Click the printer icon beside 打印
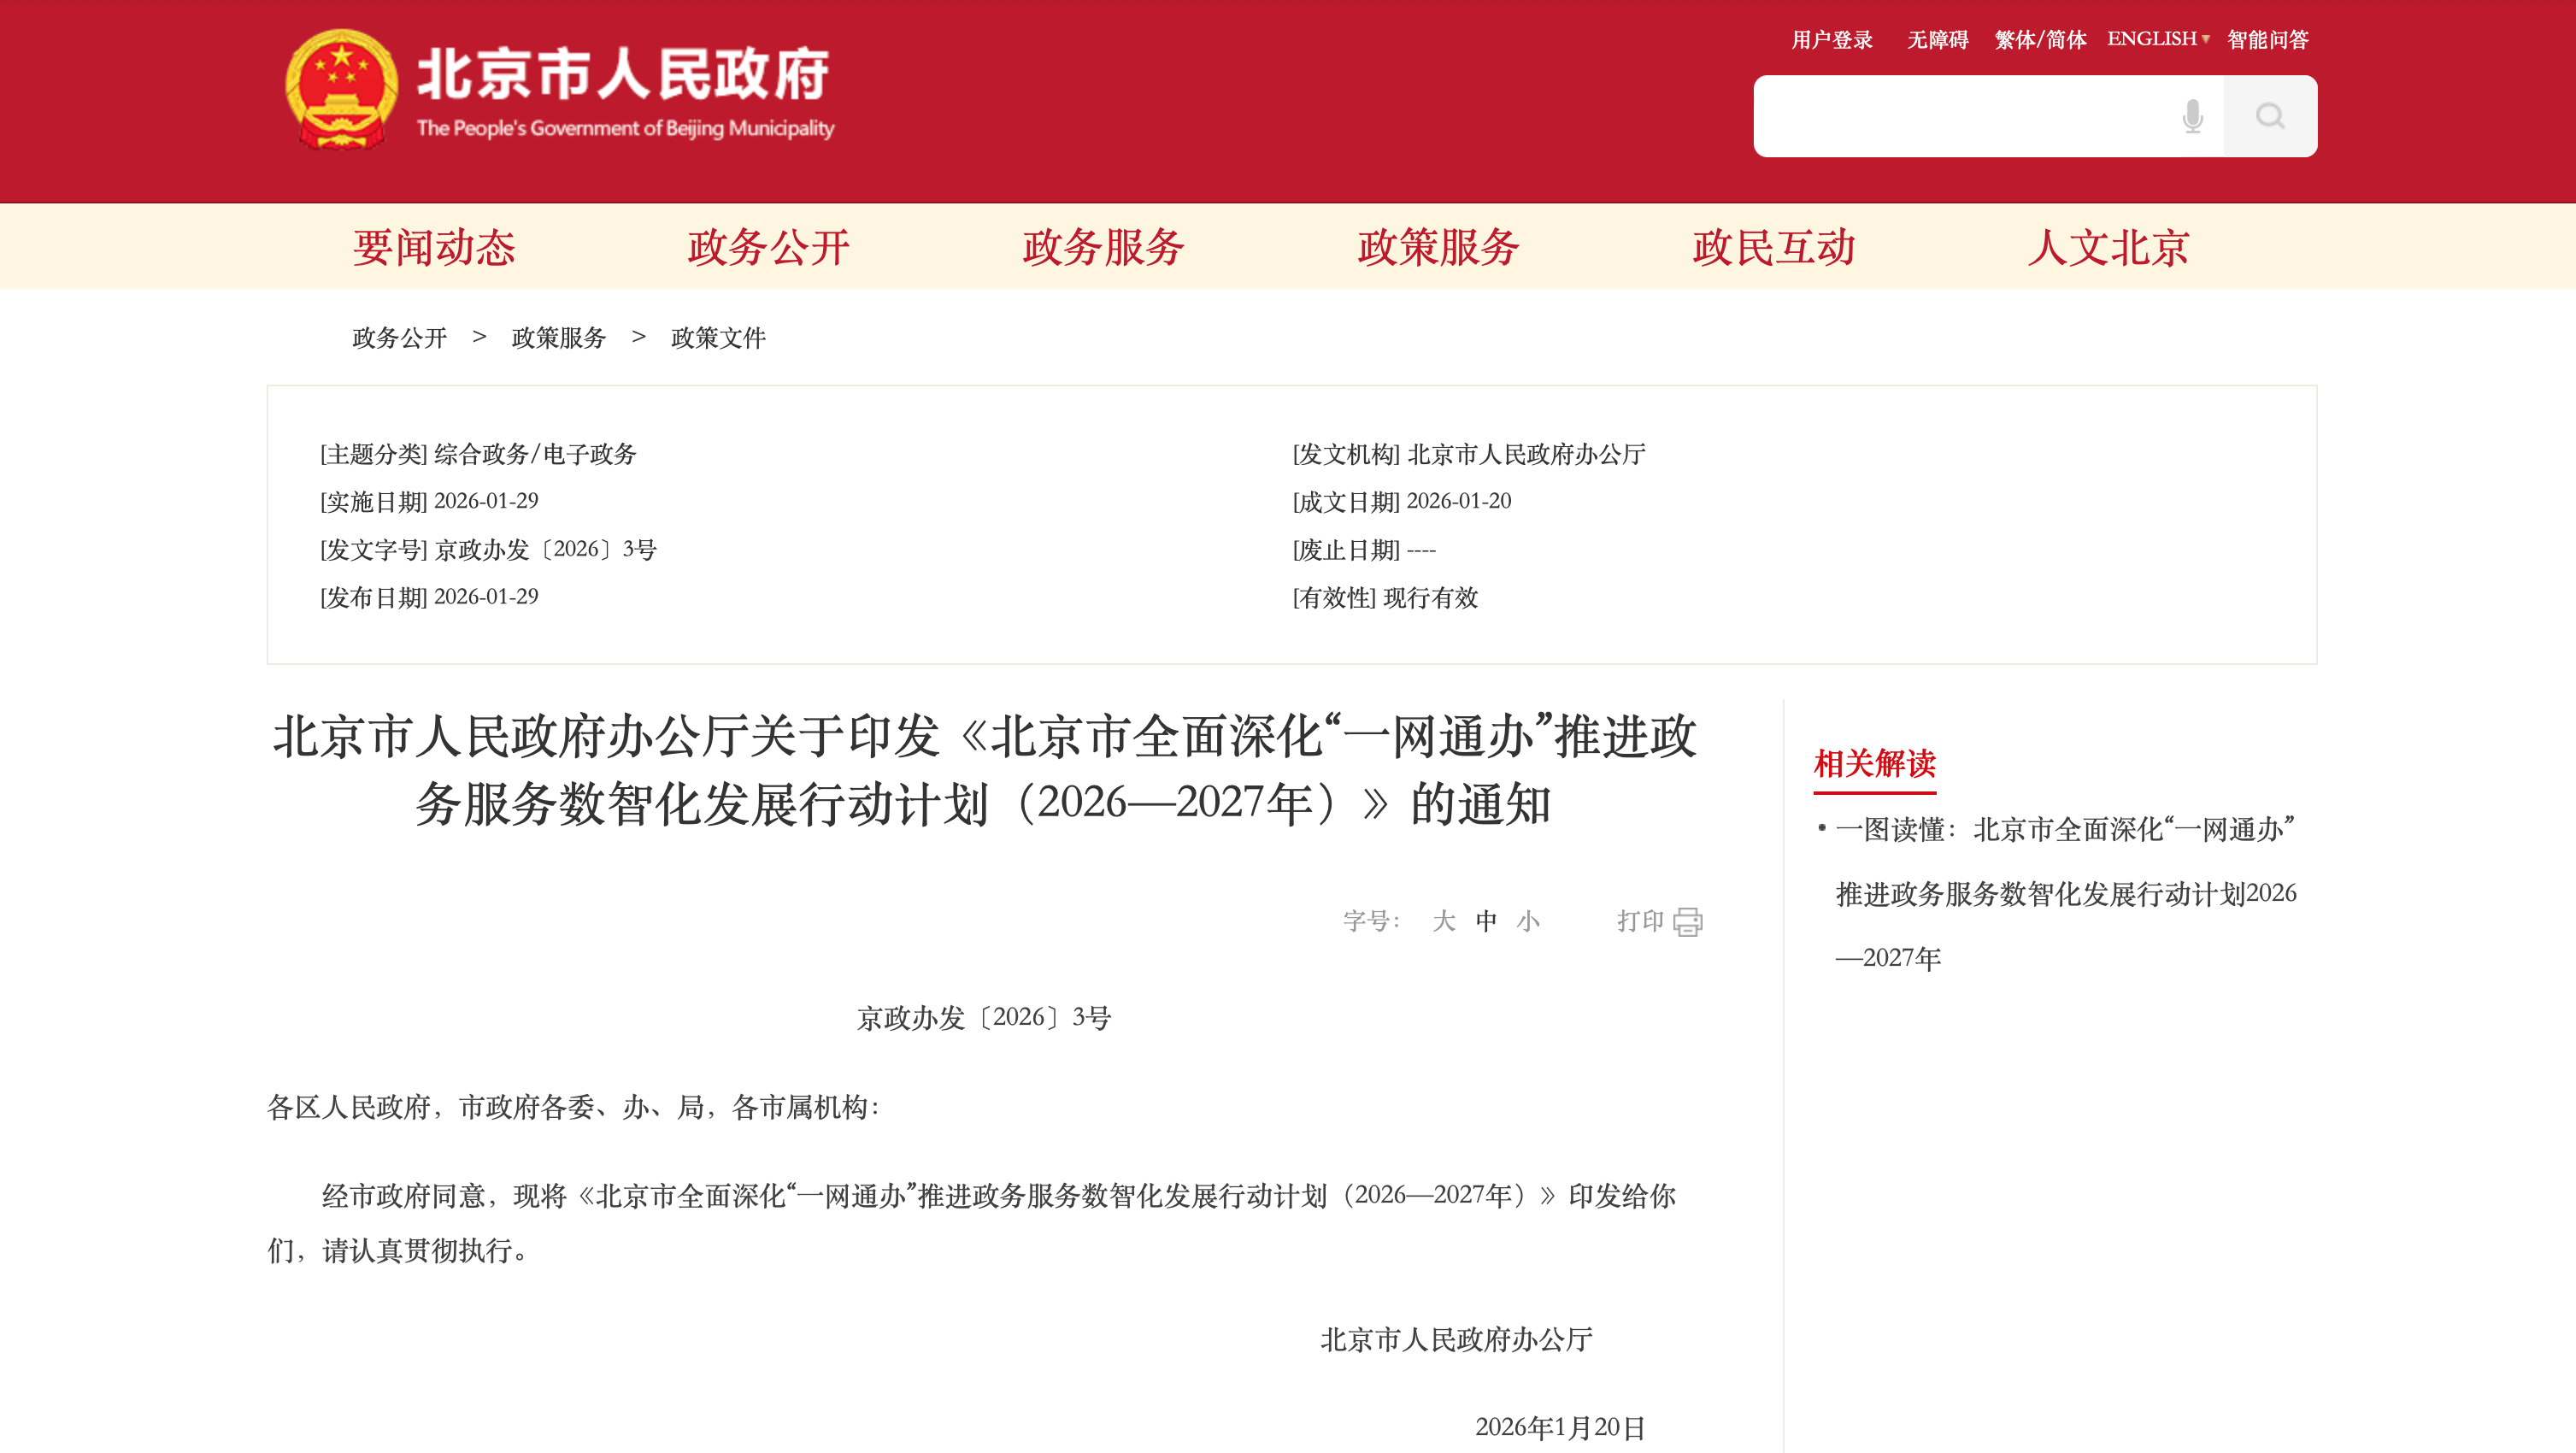The height and width of the screenshot is (1453, 2576). (1688, 921)
